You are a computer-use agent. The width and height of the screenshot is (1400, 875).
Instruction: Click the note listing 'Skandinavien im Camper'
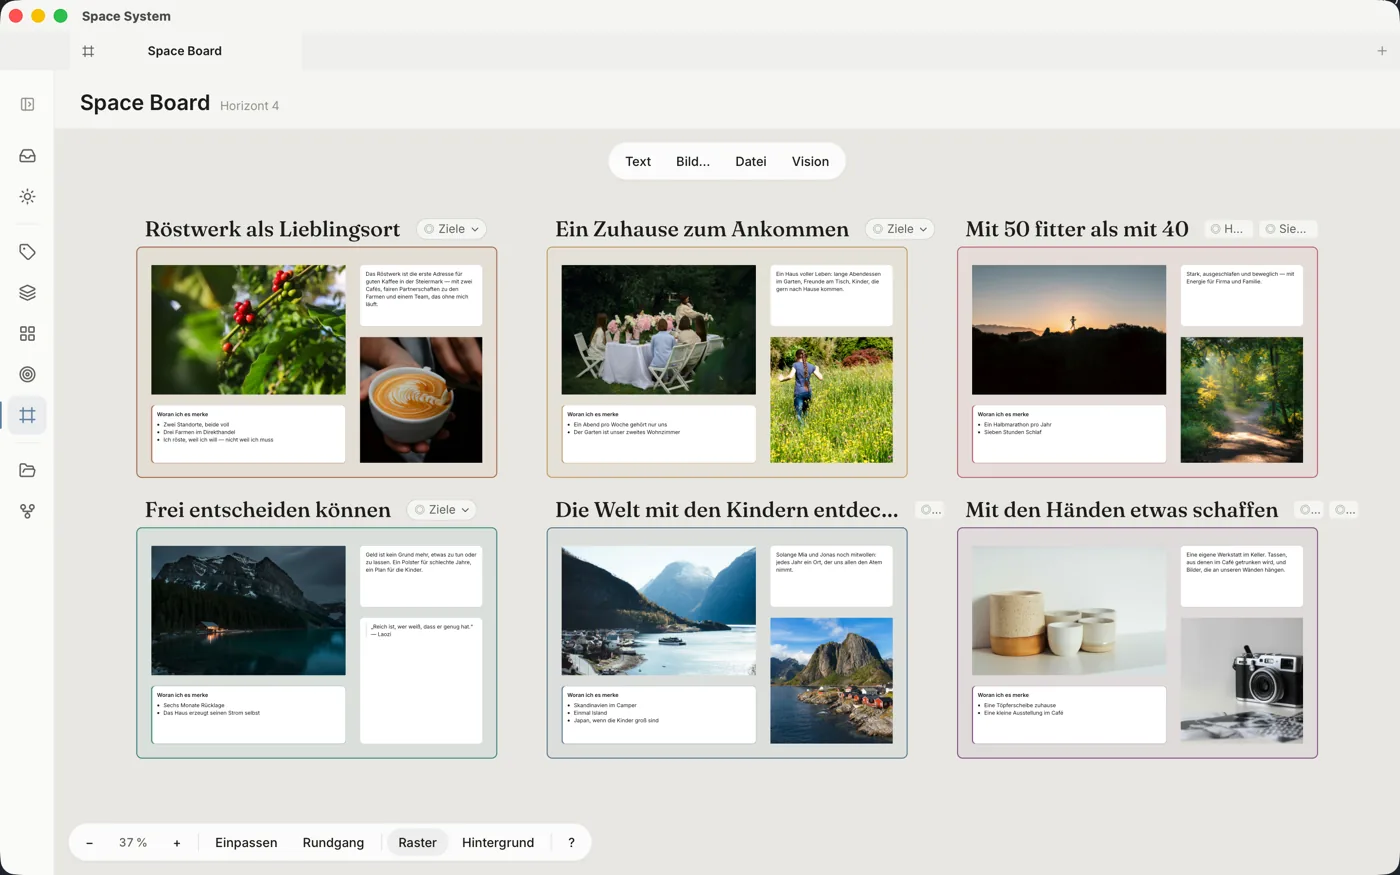659,715
